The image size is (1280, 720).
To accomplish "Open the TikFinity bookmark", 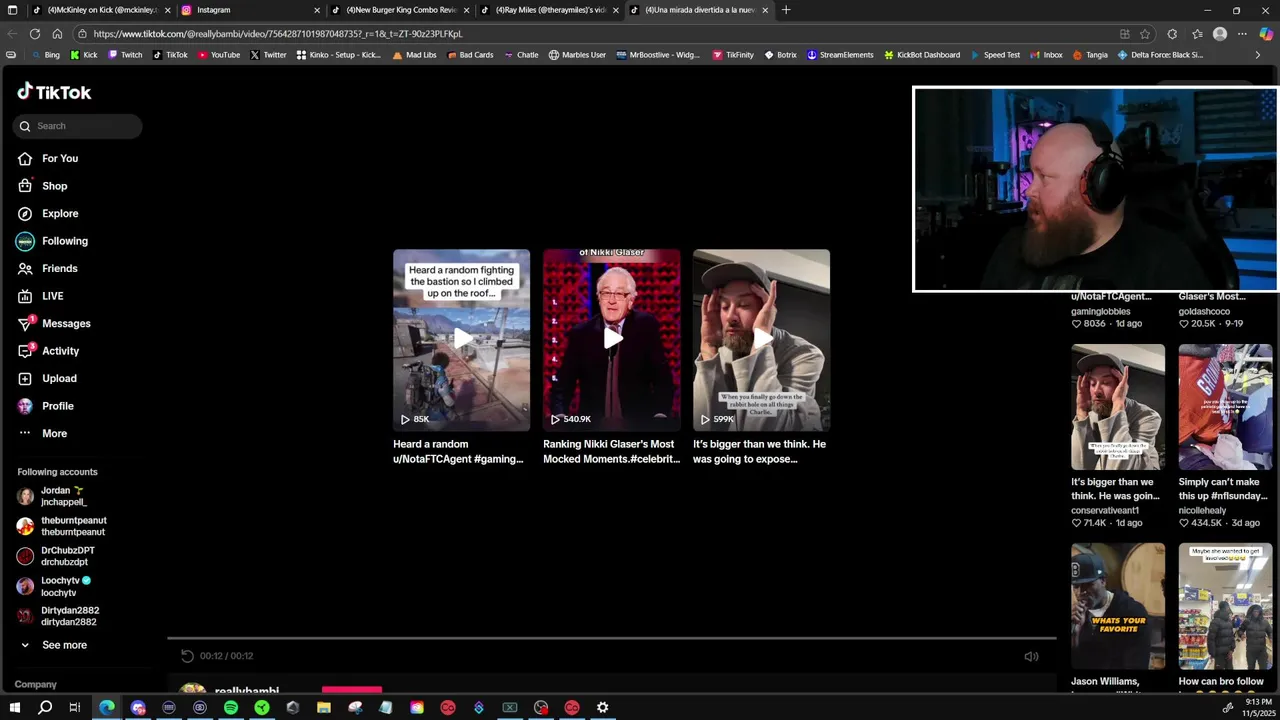I will click(733, 55).
